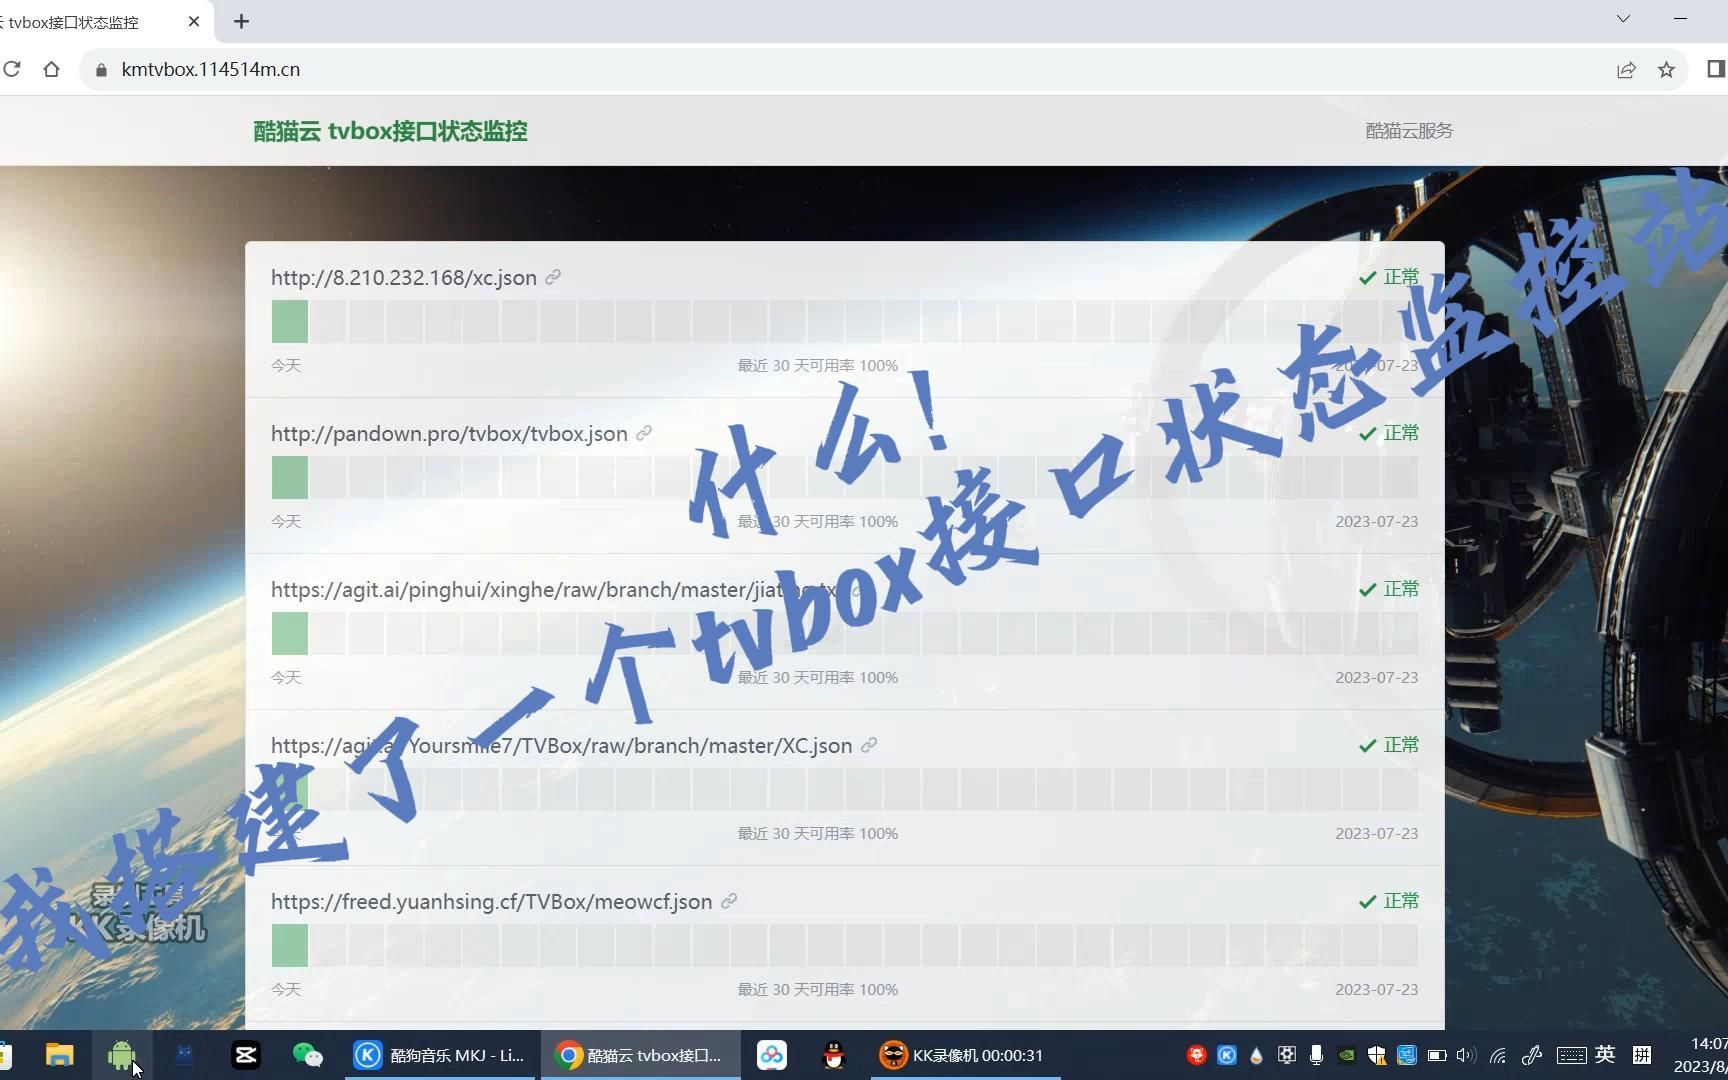Click 正常 status of Yoursmile7 XC.json

[x=1389, y=745]
